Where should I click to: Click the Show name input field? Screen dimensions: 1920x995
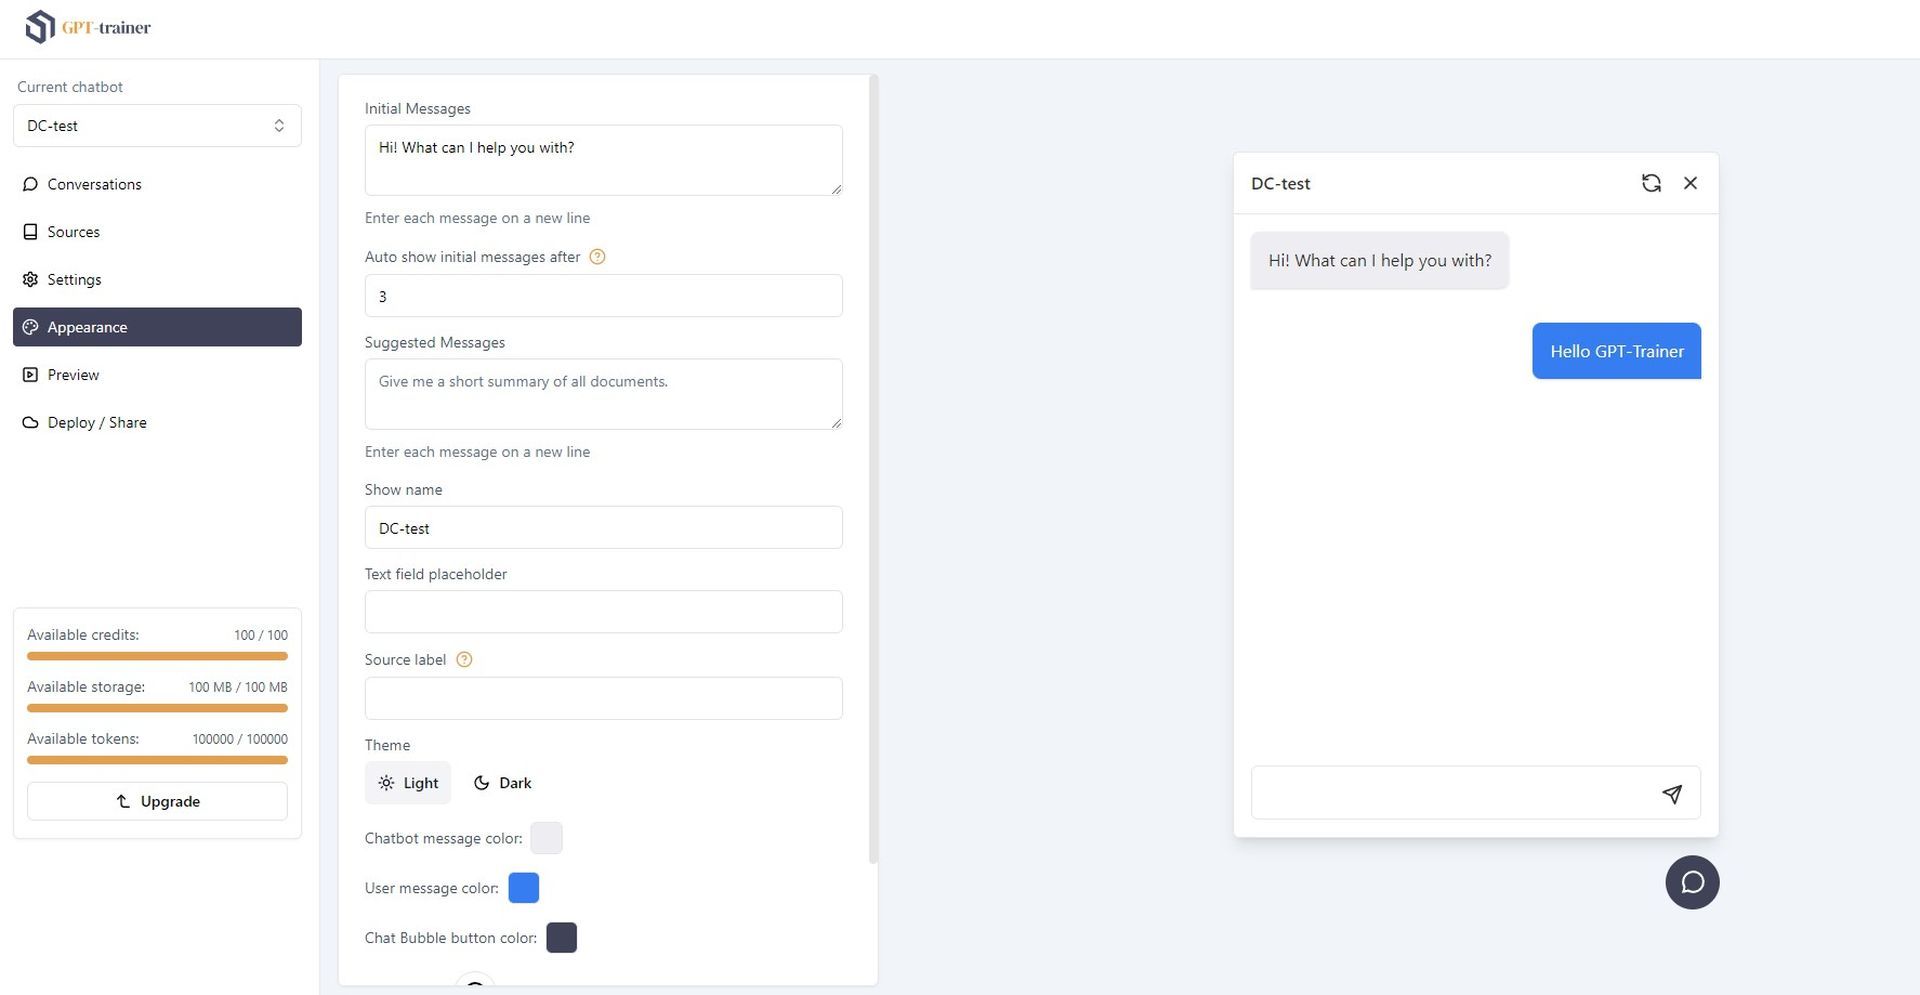(603, 527)
